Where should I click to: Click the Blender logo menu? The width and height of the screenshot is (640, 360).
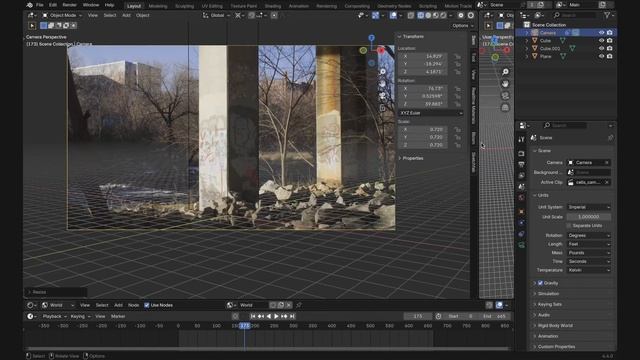tap(29, 5)
